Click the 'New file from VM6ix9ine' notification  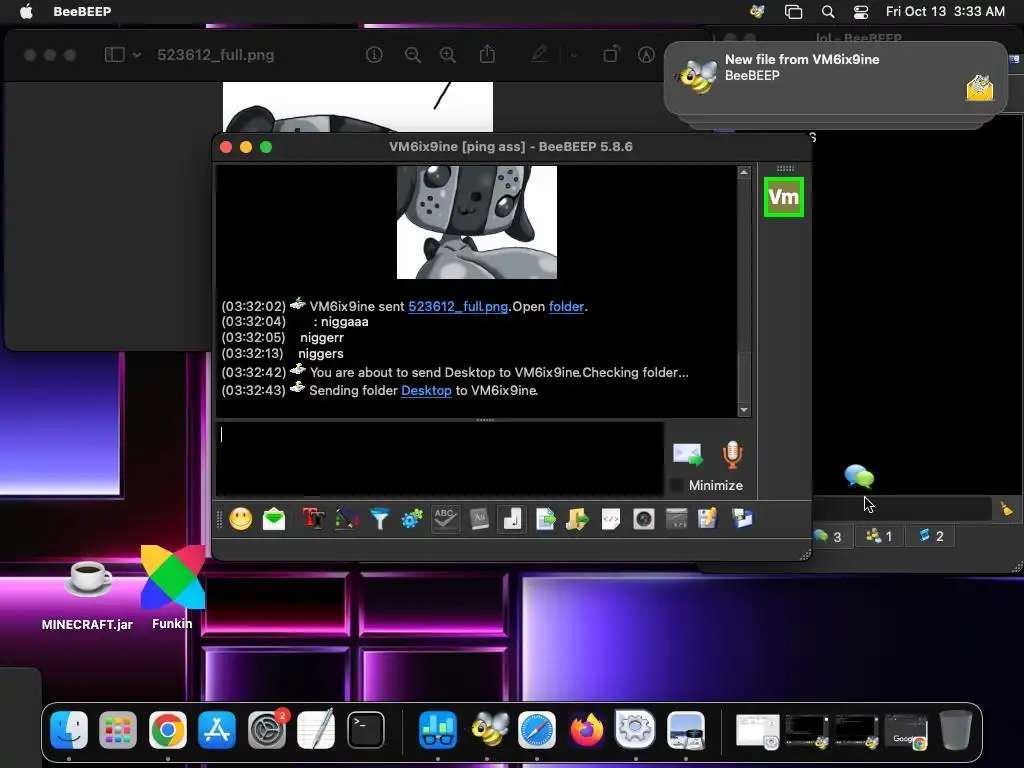pyautogui.click(x=835, y=78)
